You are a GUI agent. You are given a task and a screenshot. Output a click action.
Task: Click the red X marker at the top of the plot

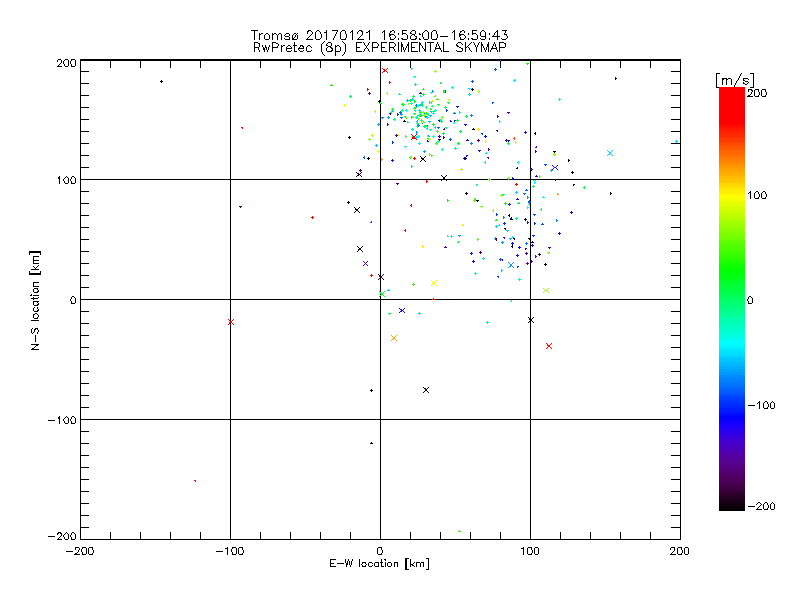point(385,70)
